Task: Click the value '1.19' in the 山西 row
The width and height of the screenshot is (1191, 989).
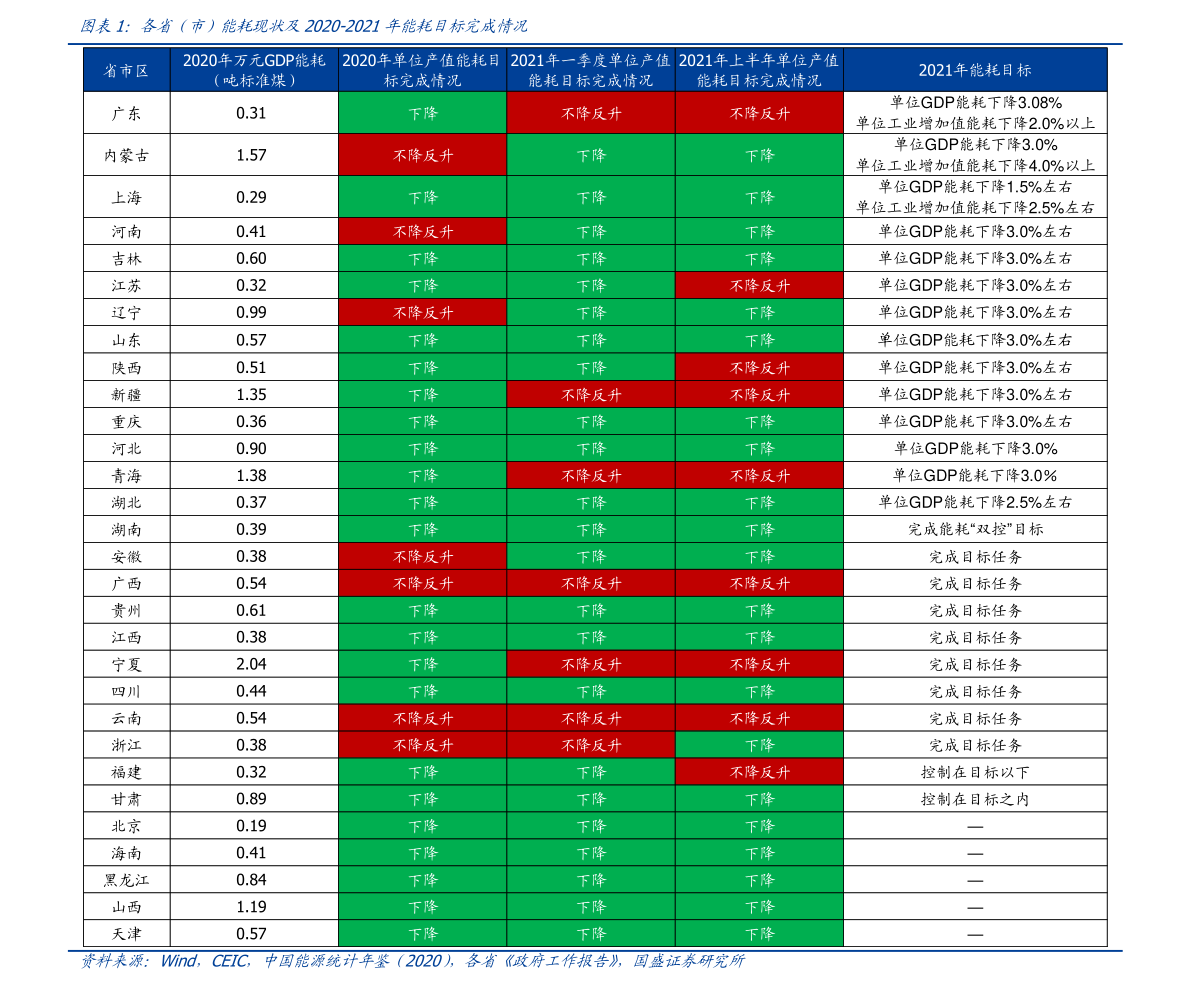Action: (251, 906)
